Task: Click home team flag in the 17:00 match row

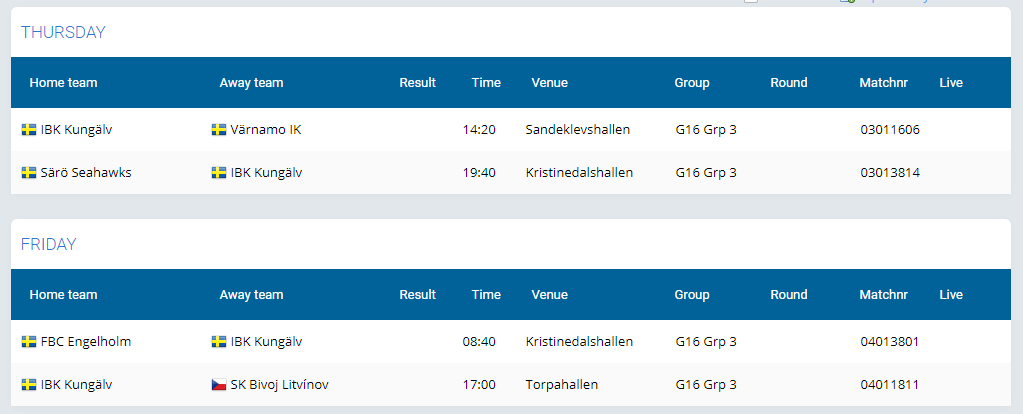Action: [29, 385]
